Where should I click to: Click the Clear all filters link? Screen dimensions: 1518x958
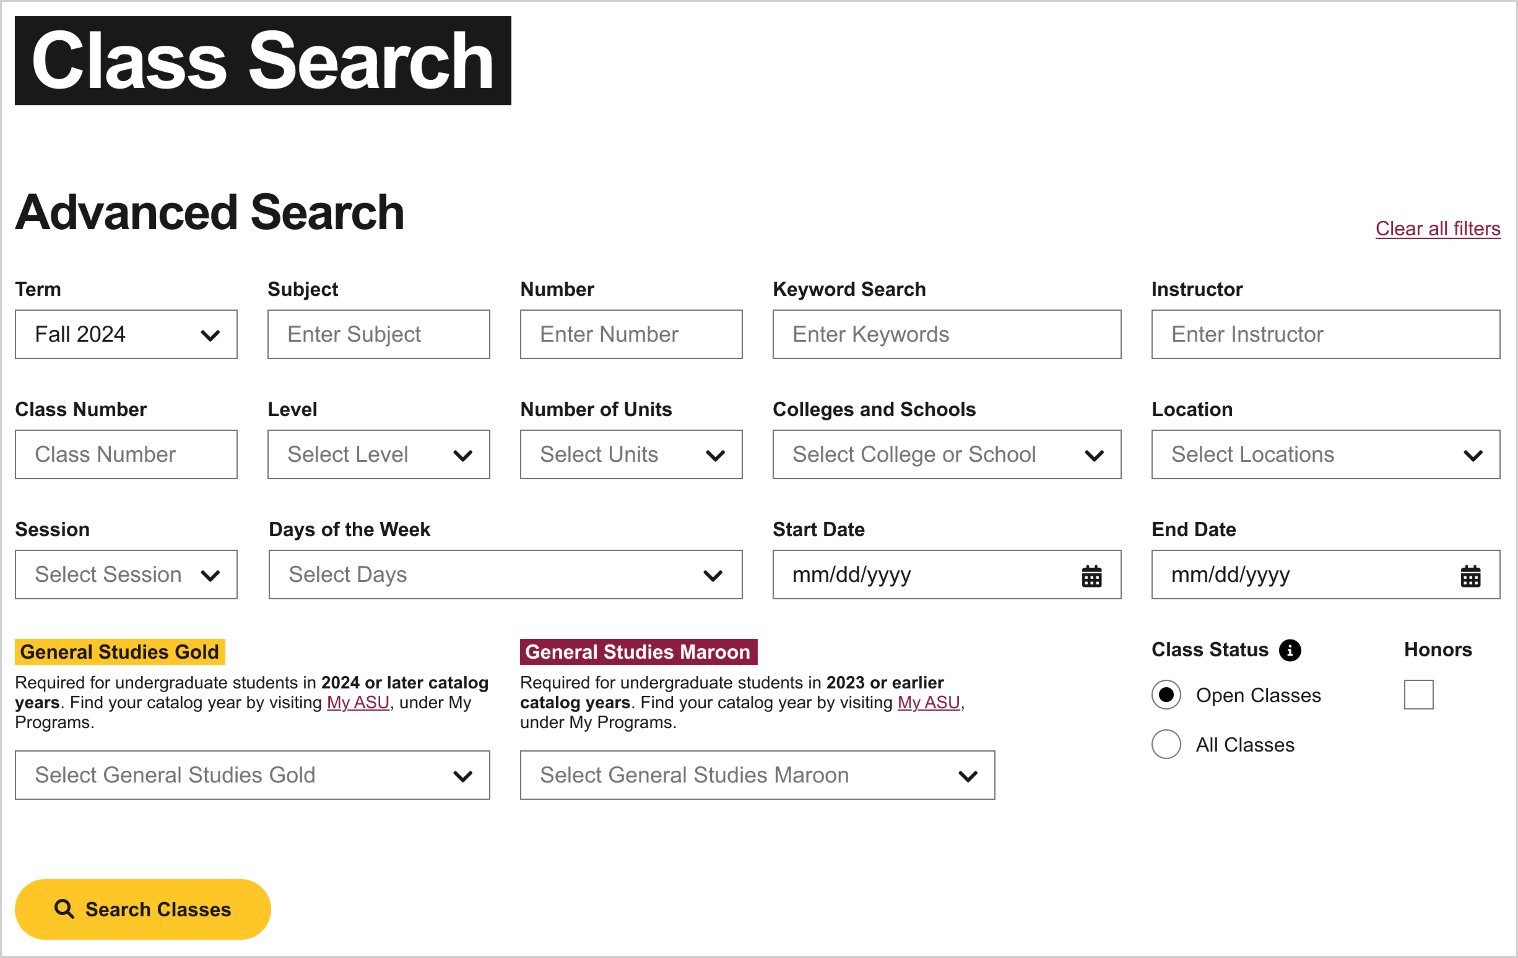tap(1438, 228)
